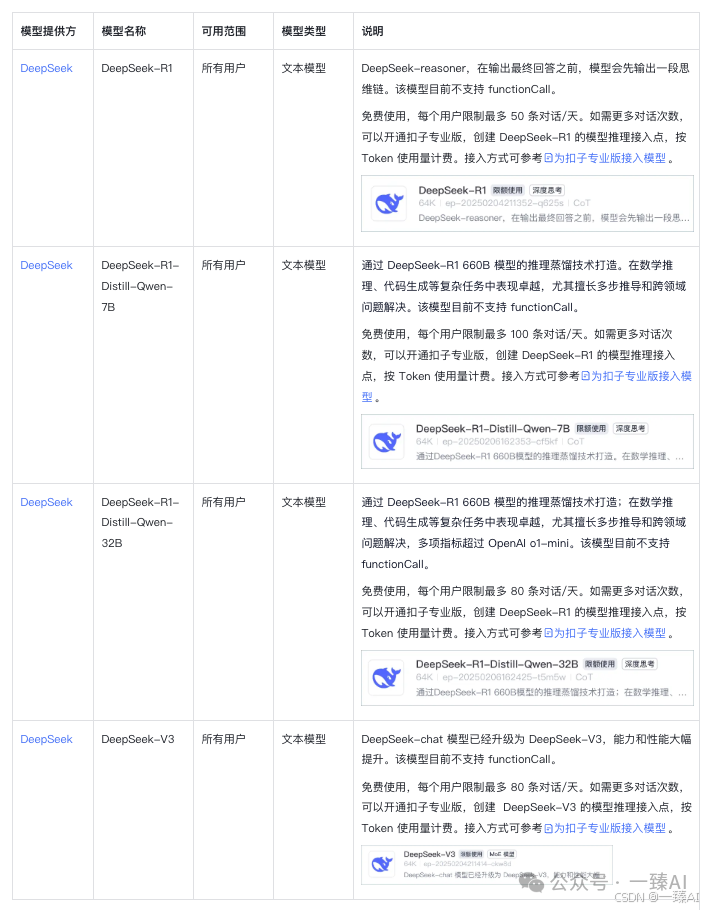
Task: Select DeepSeek-V3 card title
Action: [x=429, y=854]
